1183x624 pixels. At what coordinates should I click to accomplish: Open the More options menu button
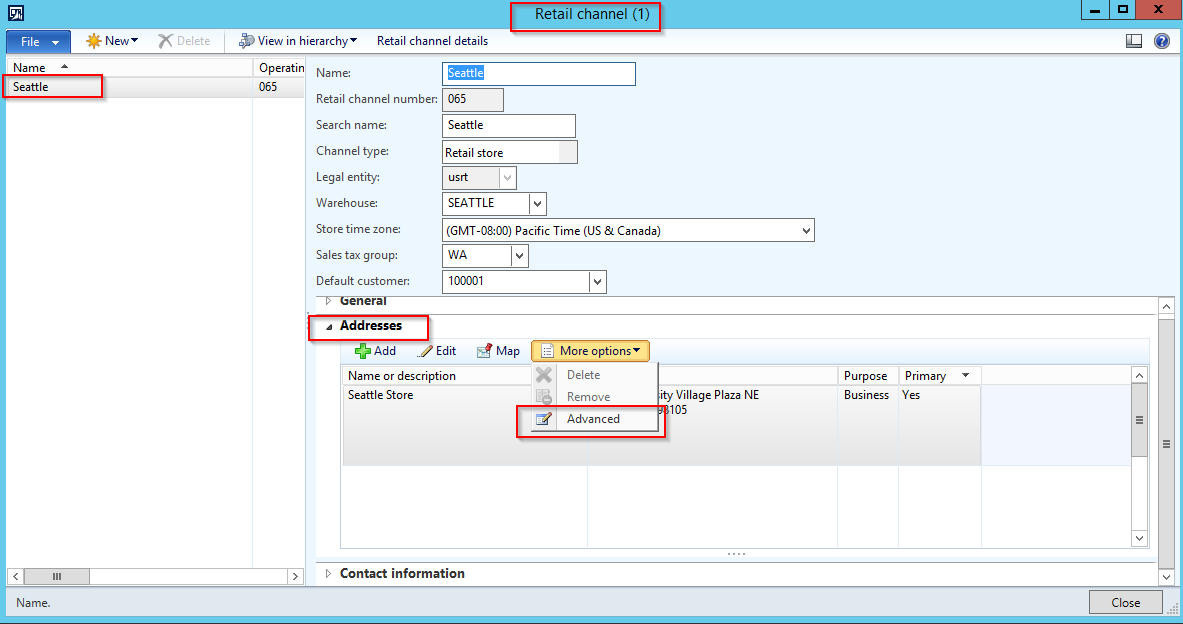(x=590, y=351)
